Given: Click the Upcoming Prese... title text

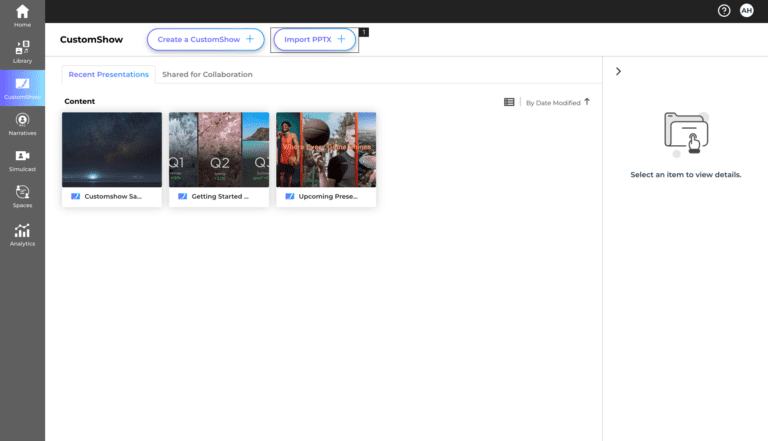Looking at the screenshot, I should (328, 196).
